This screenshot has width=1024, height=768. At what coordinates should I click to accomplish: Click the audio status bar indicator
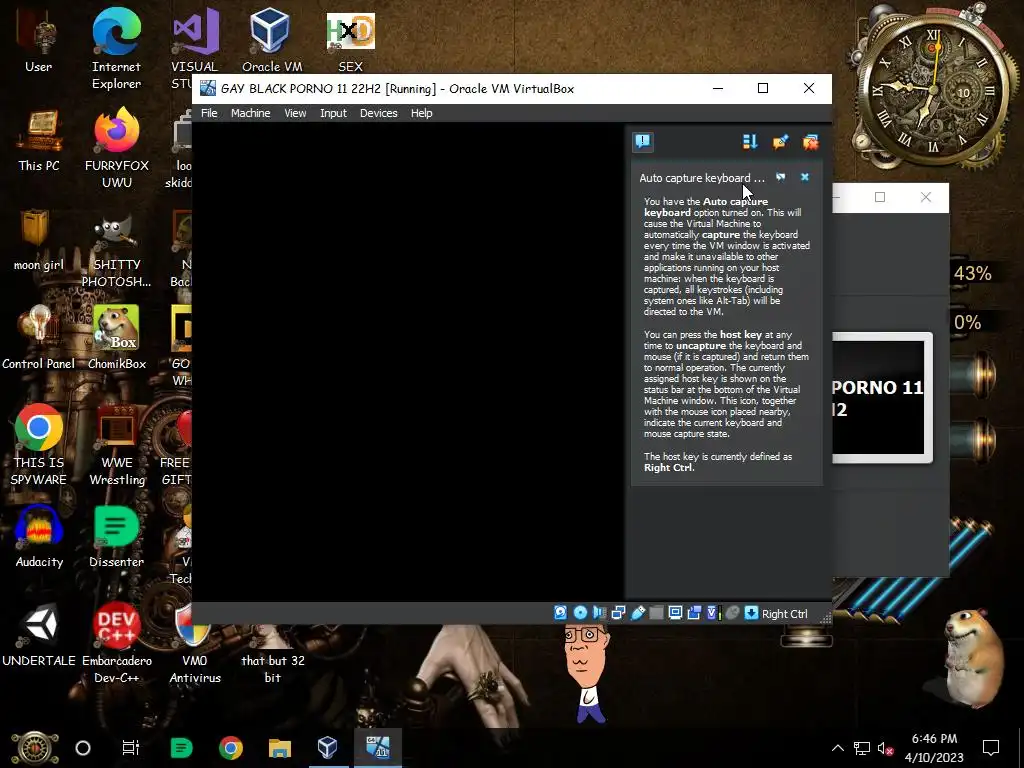point(599,613)
